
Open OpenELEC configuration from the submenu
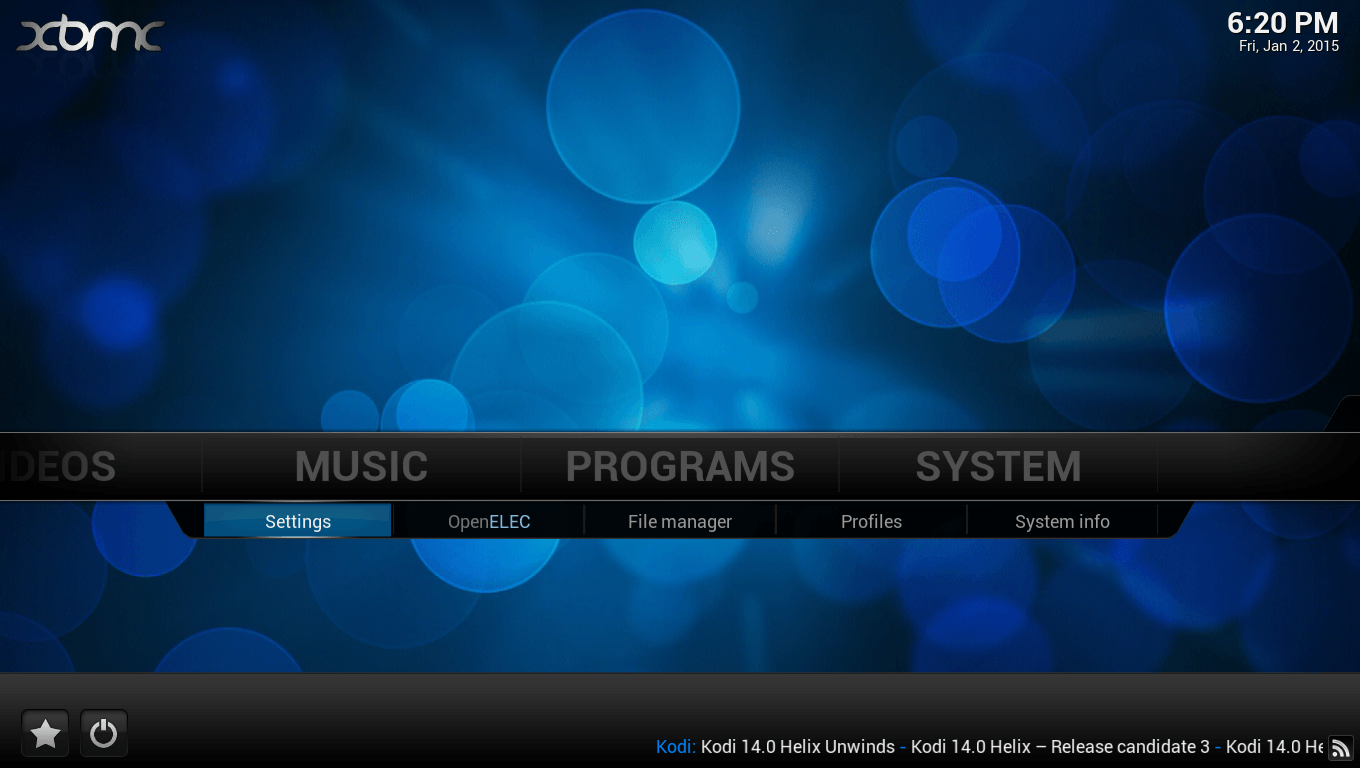pos(489,521)
